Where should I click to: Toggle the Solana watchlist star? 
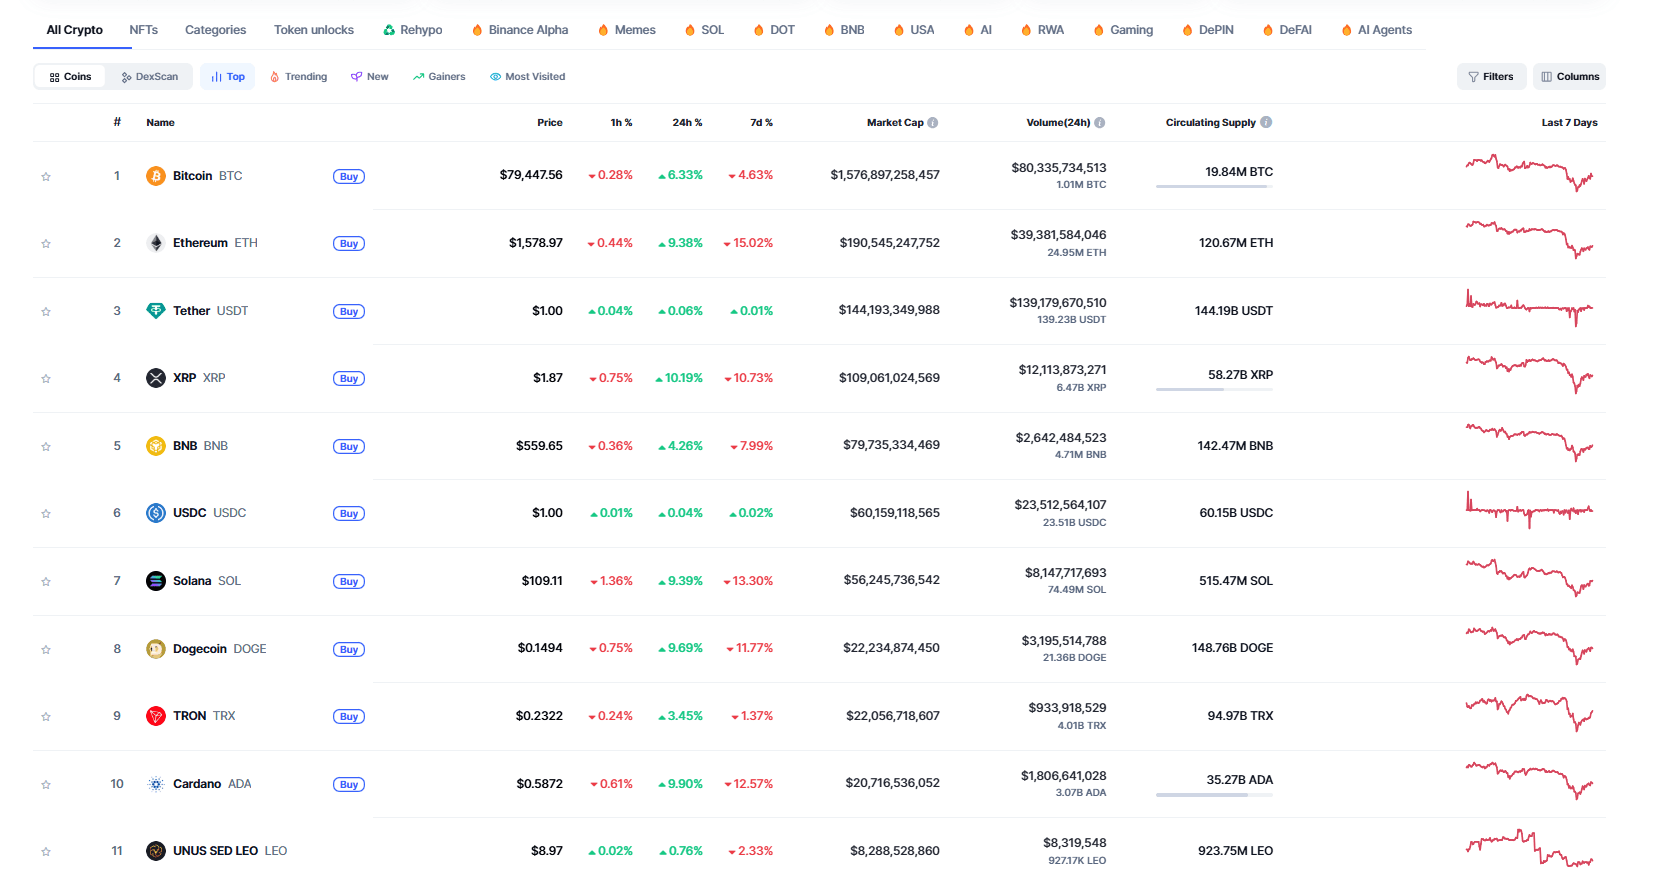46,582
